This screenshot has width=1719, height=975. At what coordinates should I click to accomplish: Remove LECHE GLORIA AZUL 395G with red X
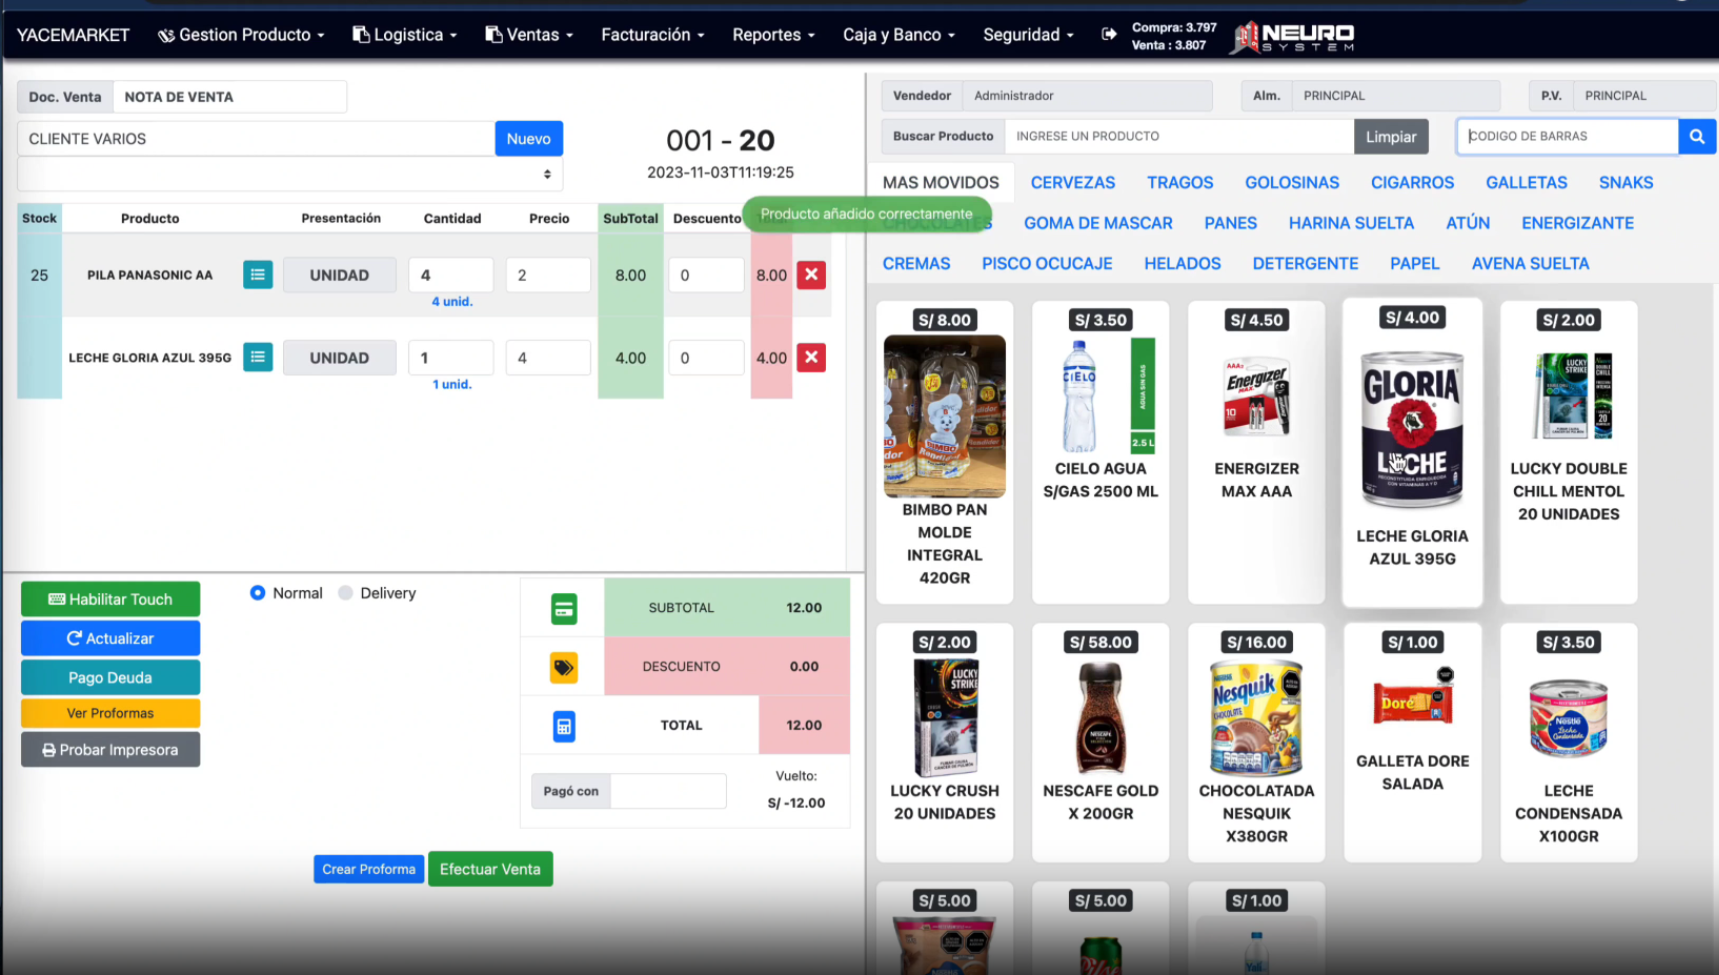pos(811,357)
